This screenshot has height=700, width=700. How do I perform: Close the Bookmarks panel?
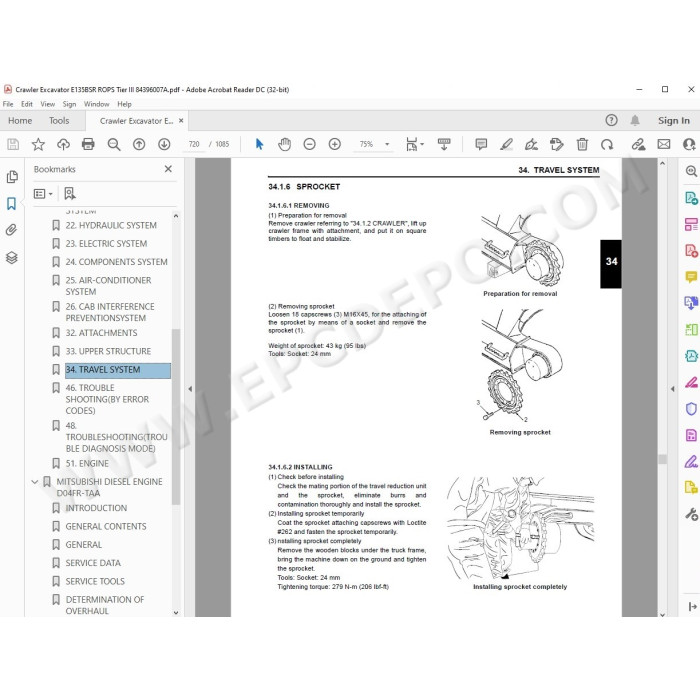click(168, 169)
